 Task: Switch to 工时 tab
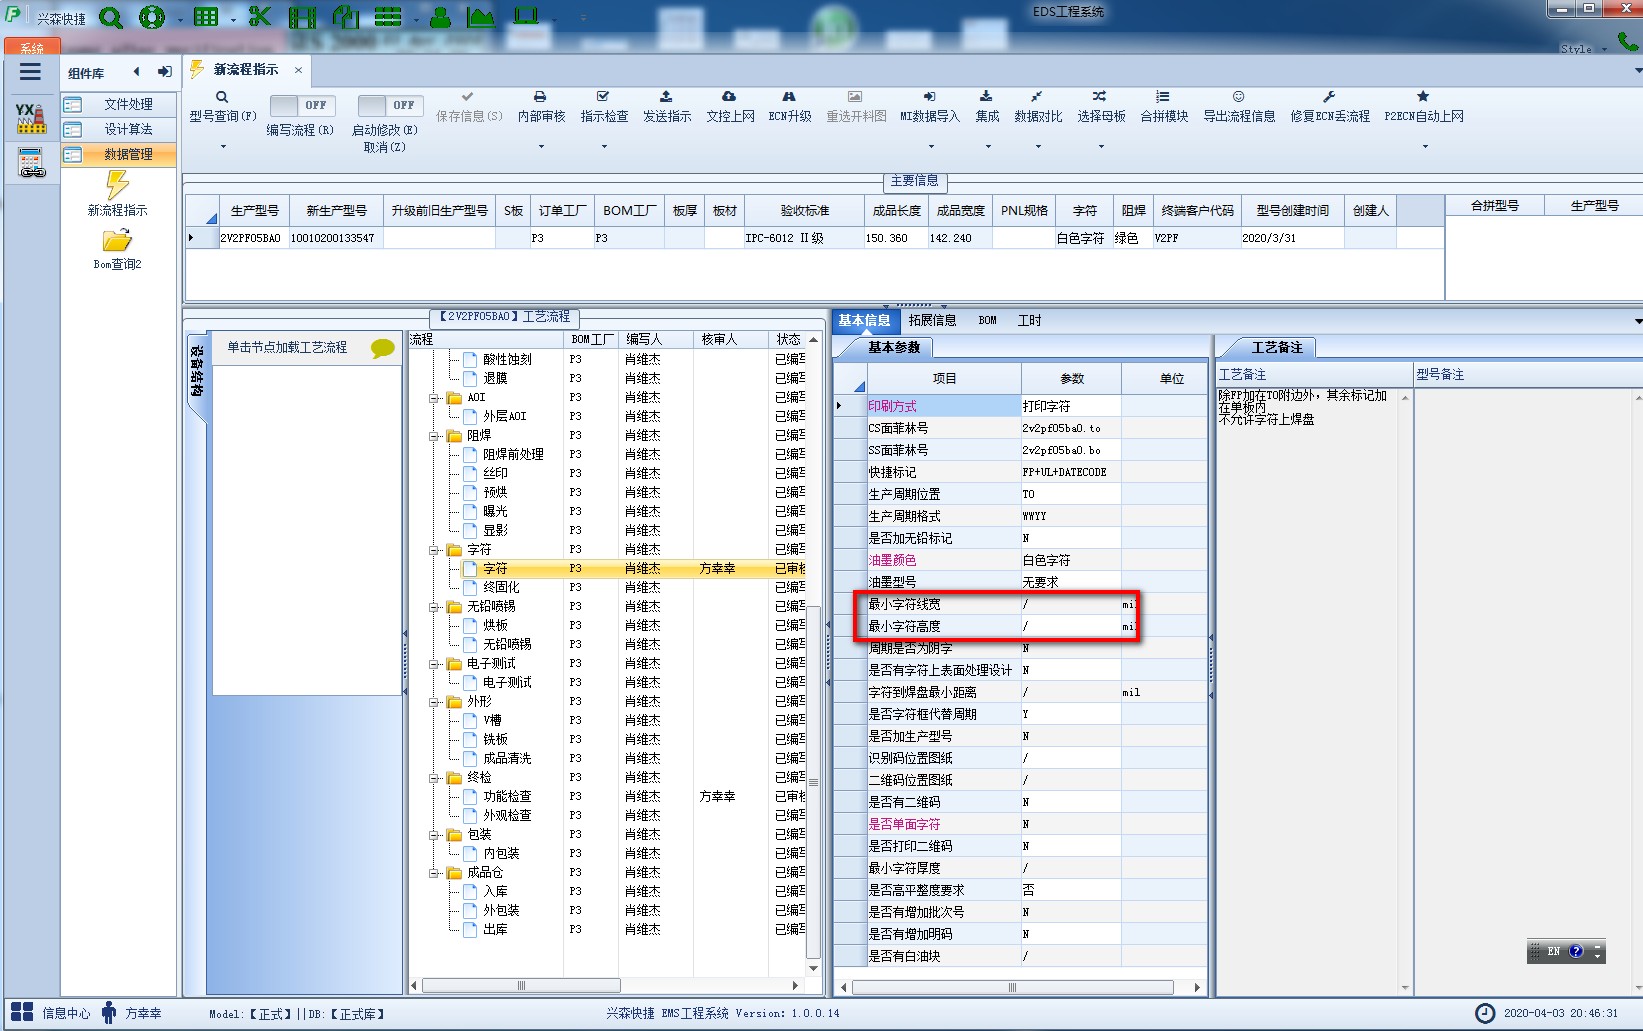[1029, 321]
